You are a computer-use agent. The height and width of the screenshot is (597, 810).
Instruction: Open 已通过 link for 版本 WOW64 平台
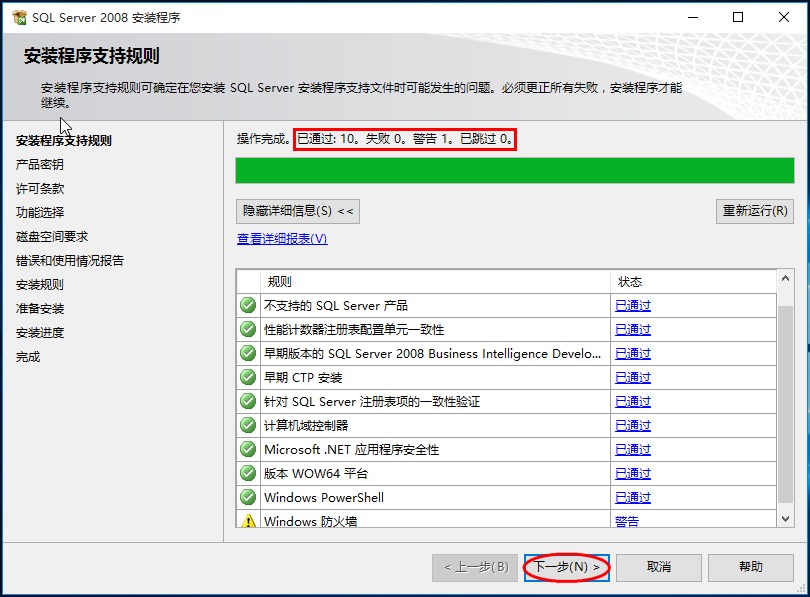tap(633, 474)
